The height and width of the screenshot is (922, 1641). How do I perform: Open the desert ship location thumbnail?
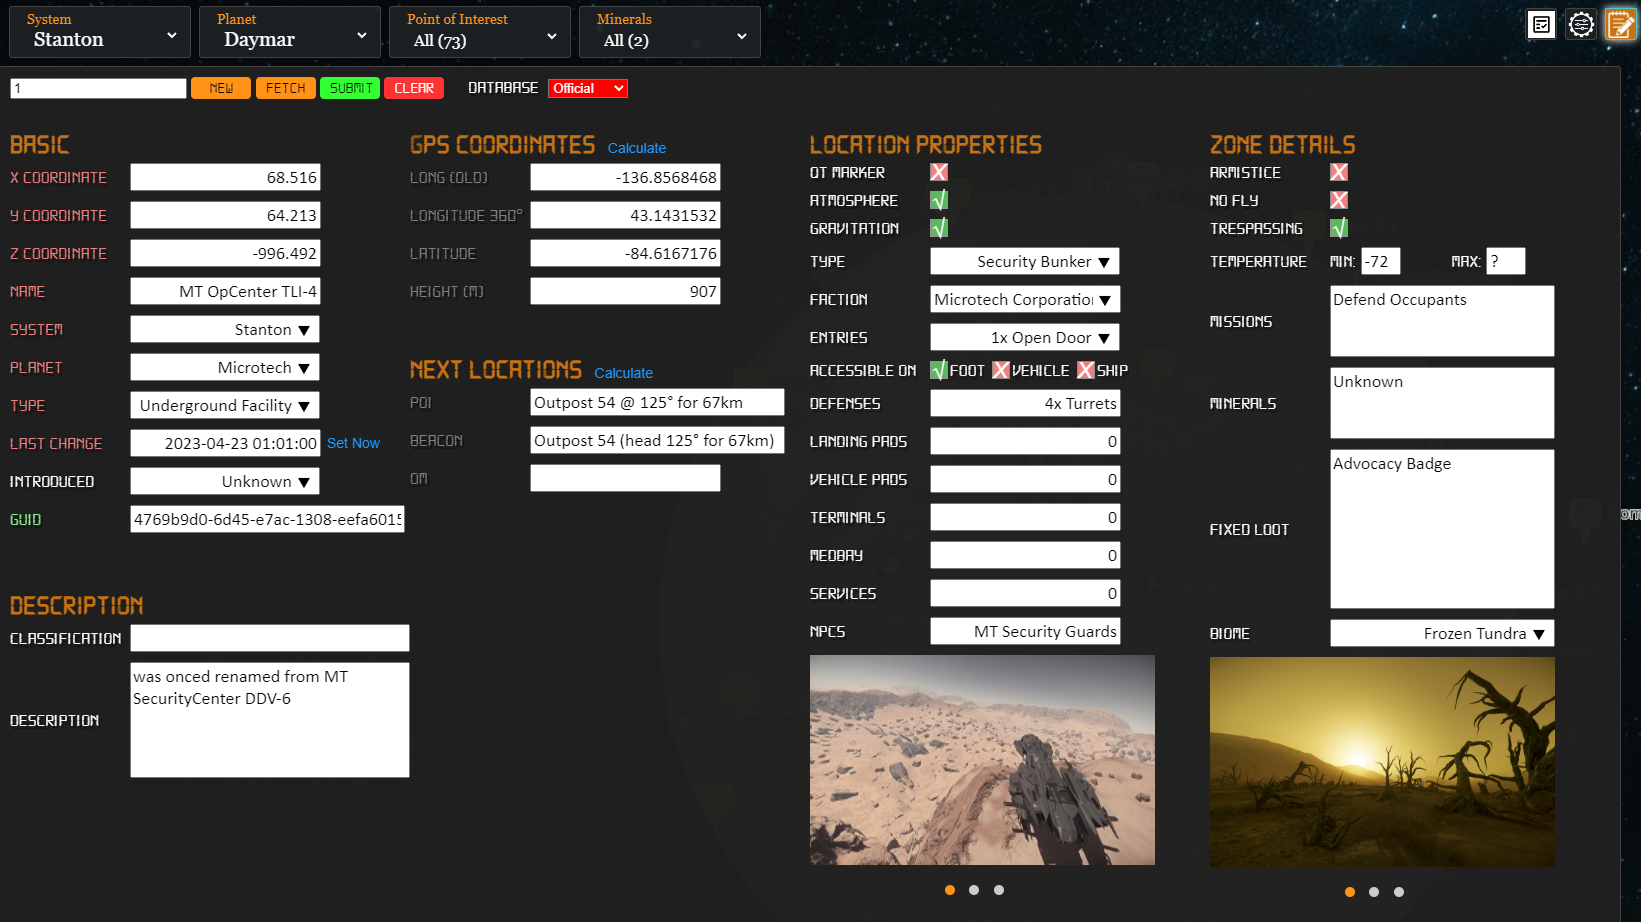[982, 760]
